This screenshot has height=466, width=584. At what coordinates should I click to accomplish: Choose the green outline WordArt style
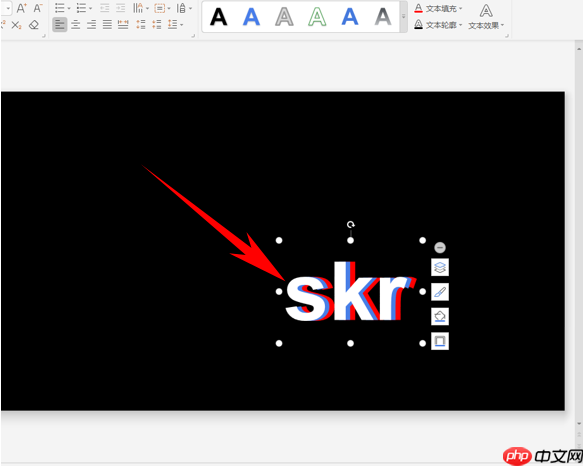[317, 17]
